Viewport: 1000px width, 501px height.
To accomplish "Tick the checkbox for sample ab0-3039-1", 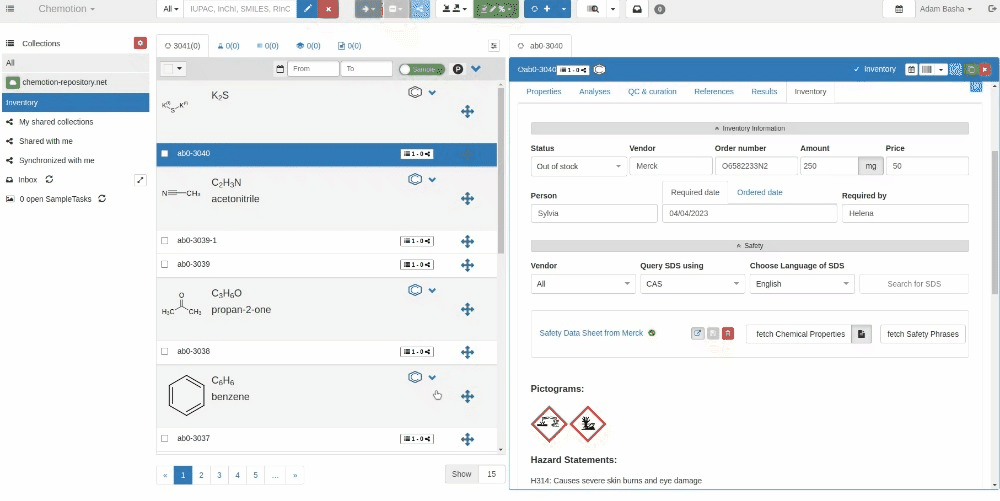I will (165, 241).
